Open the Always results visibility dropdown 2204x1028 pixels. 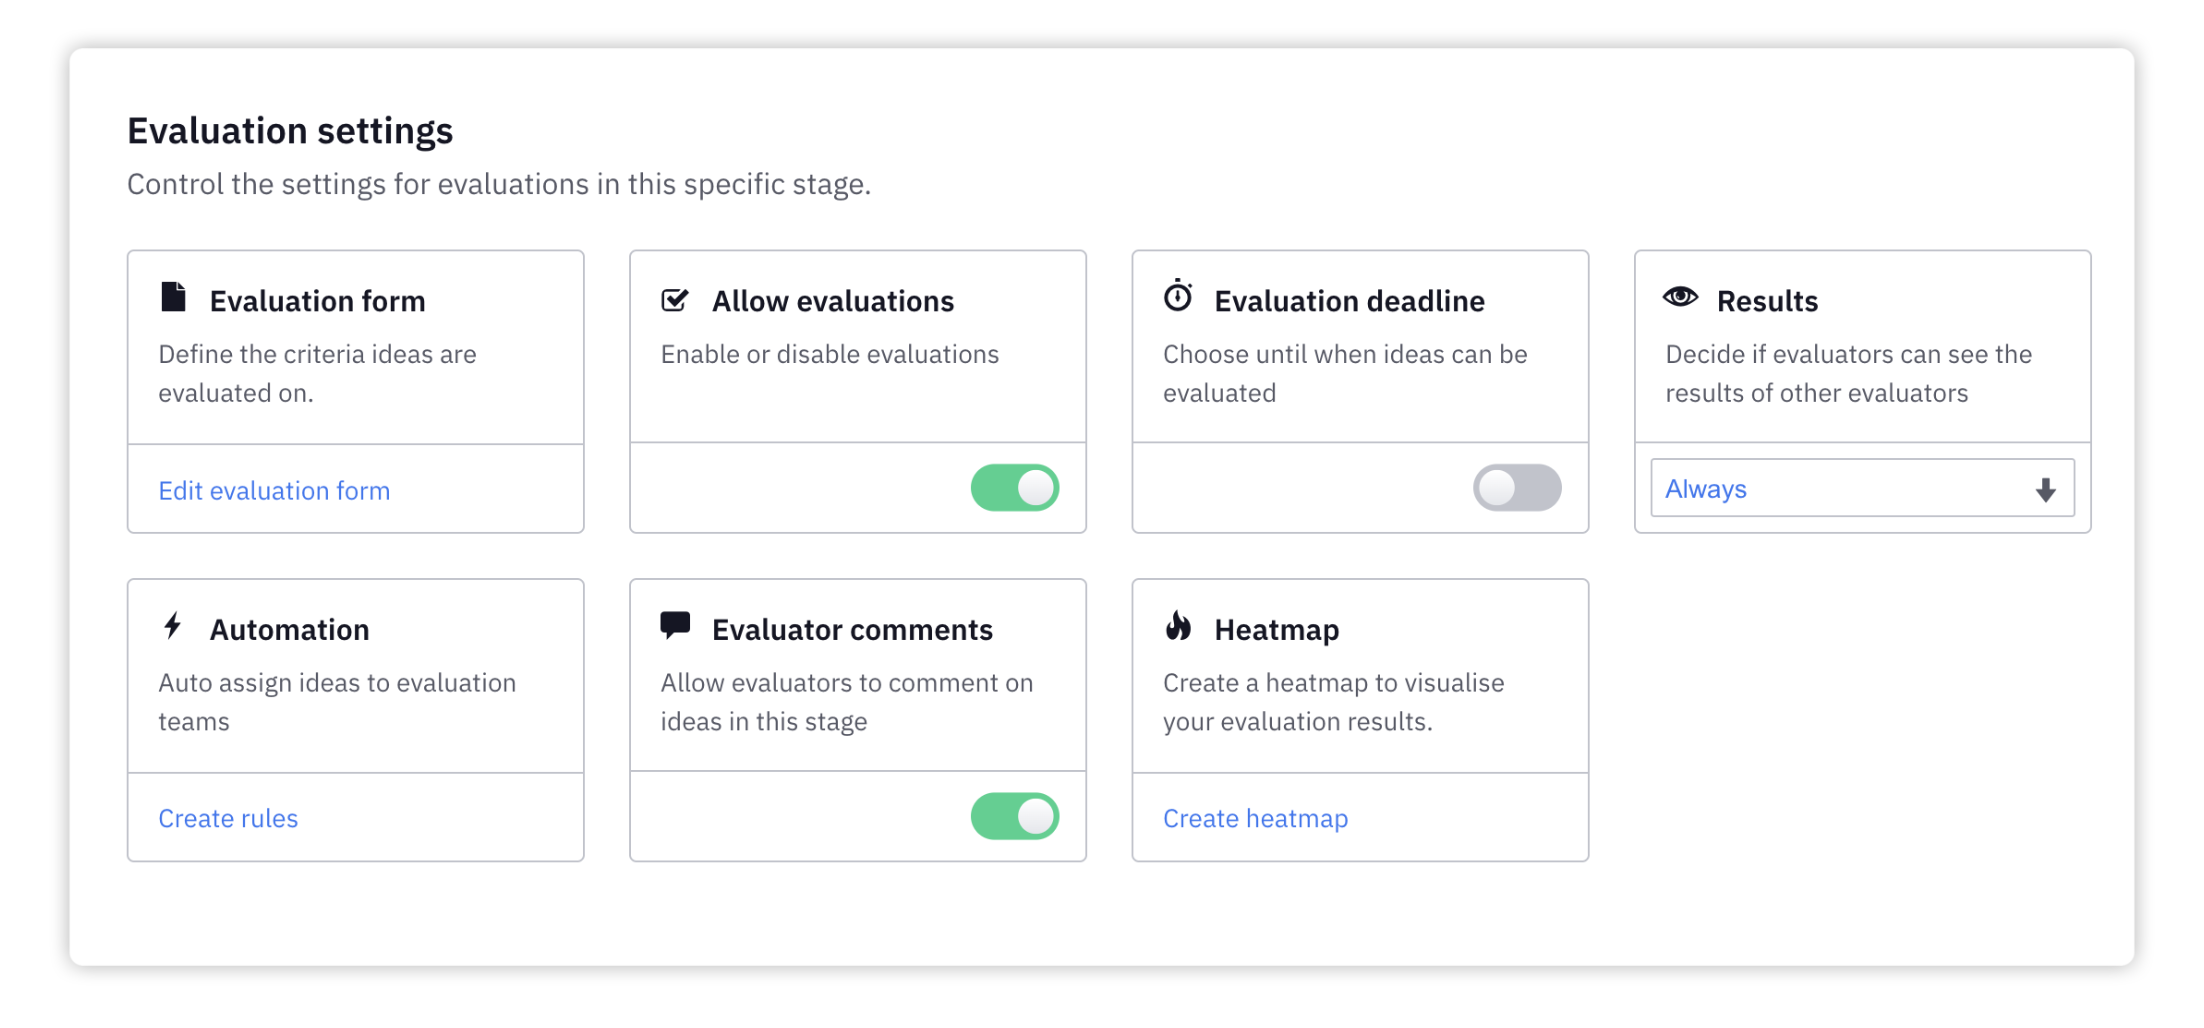pyautogui.click(x=1862, y=488)
